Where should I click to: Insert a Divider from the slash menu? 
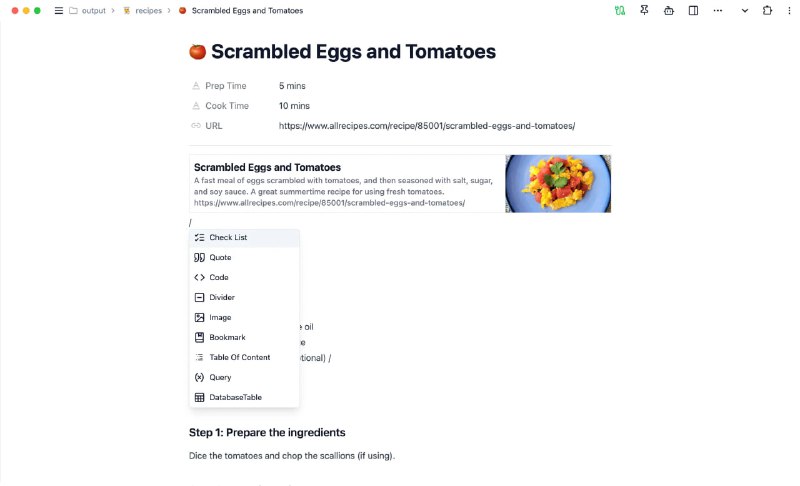[244, 297]
